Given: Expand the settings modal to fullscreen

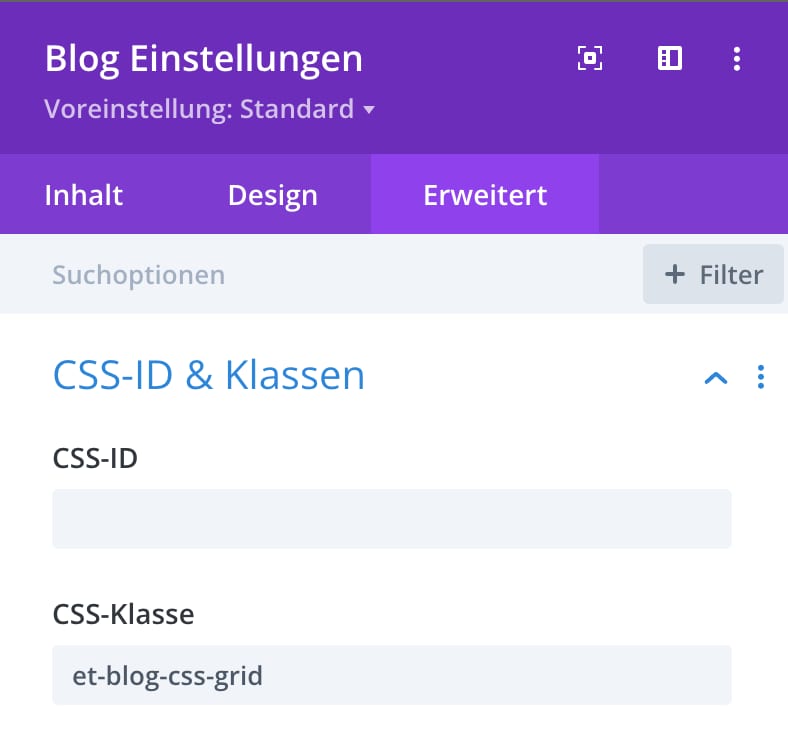Looking at the screenshot, I should (x=590, y=58).
